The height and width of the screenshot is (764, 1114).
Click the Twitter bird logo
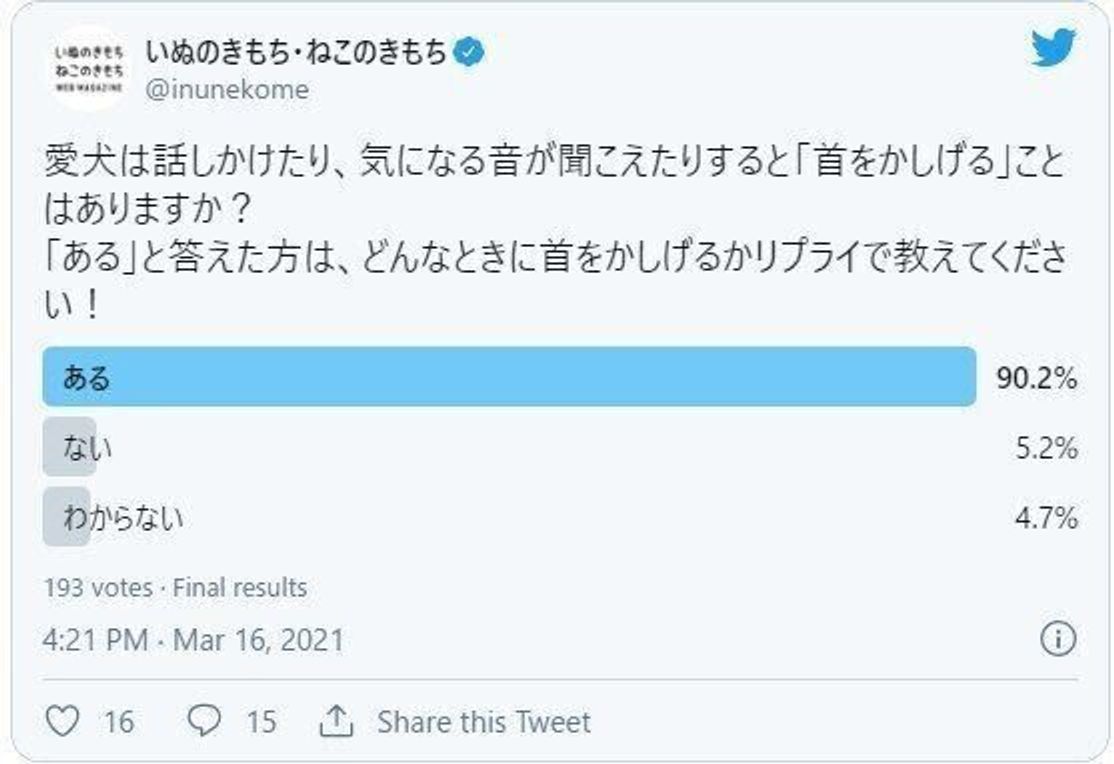point(1053,48)
